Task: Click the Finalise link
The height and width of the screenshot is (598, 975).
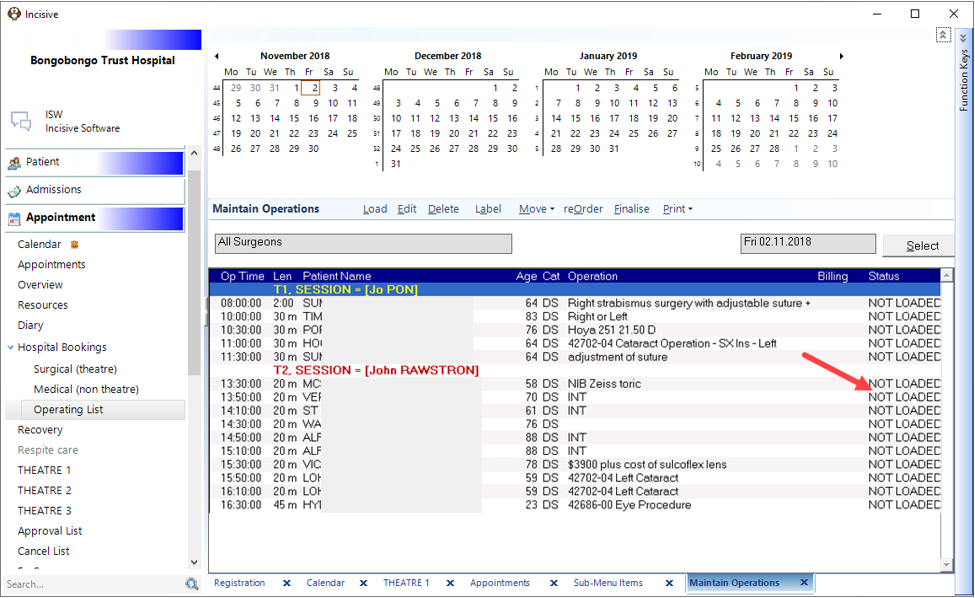Action: pyautogui.click(x=631, y=209)
